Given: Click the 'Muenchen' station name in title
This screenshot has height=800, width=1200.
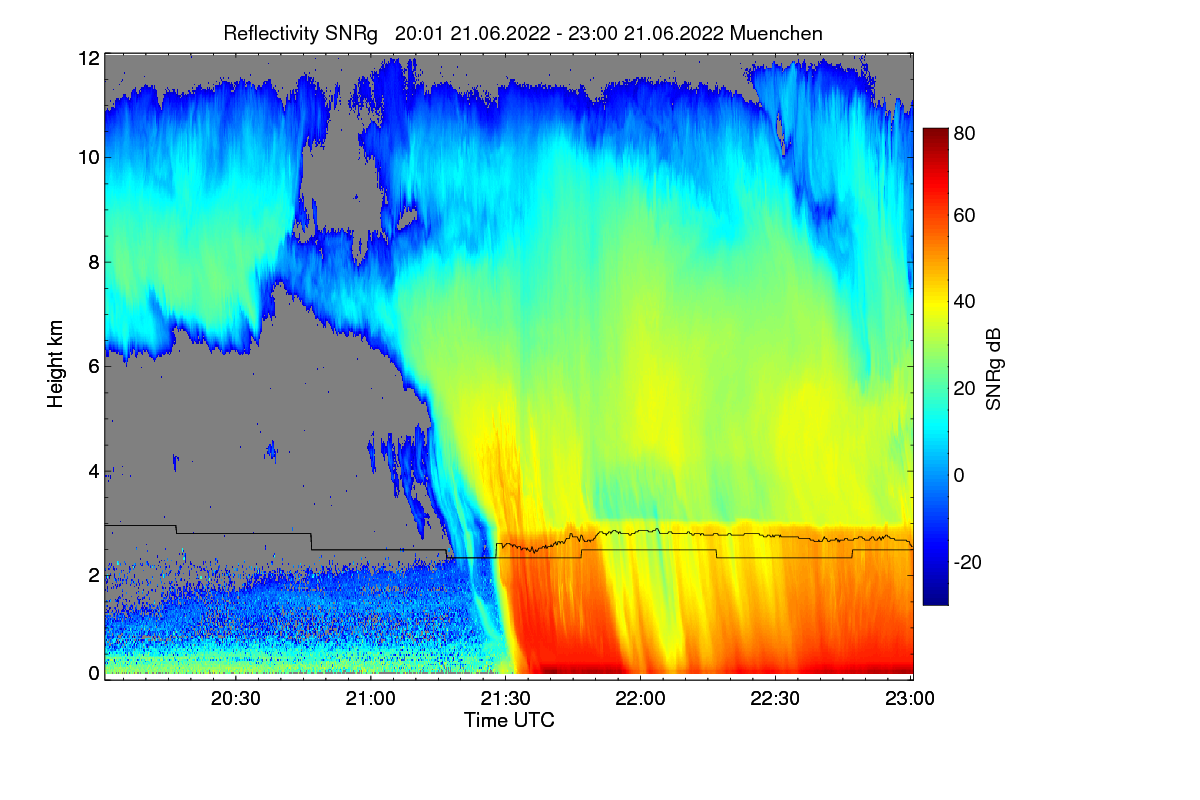Looking at the screenshot, I should click(777, 33).
